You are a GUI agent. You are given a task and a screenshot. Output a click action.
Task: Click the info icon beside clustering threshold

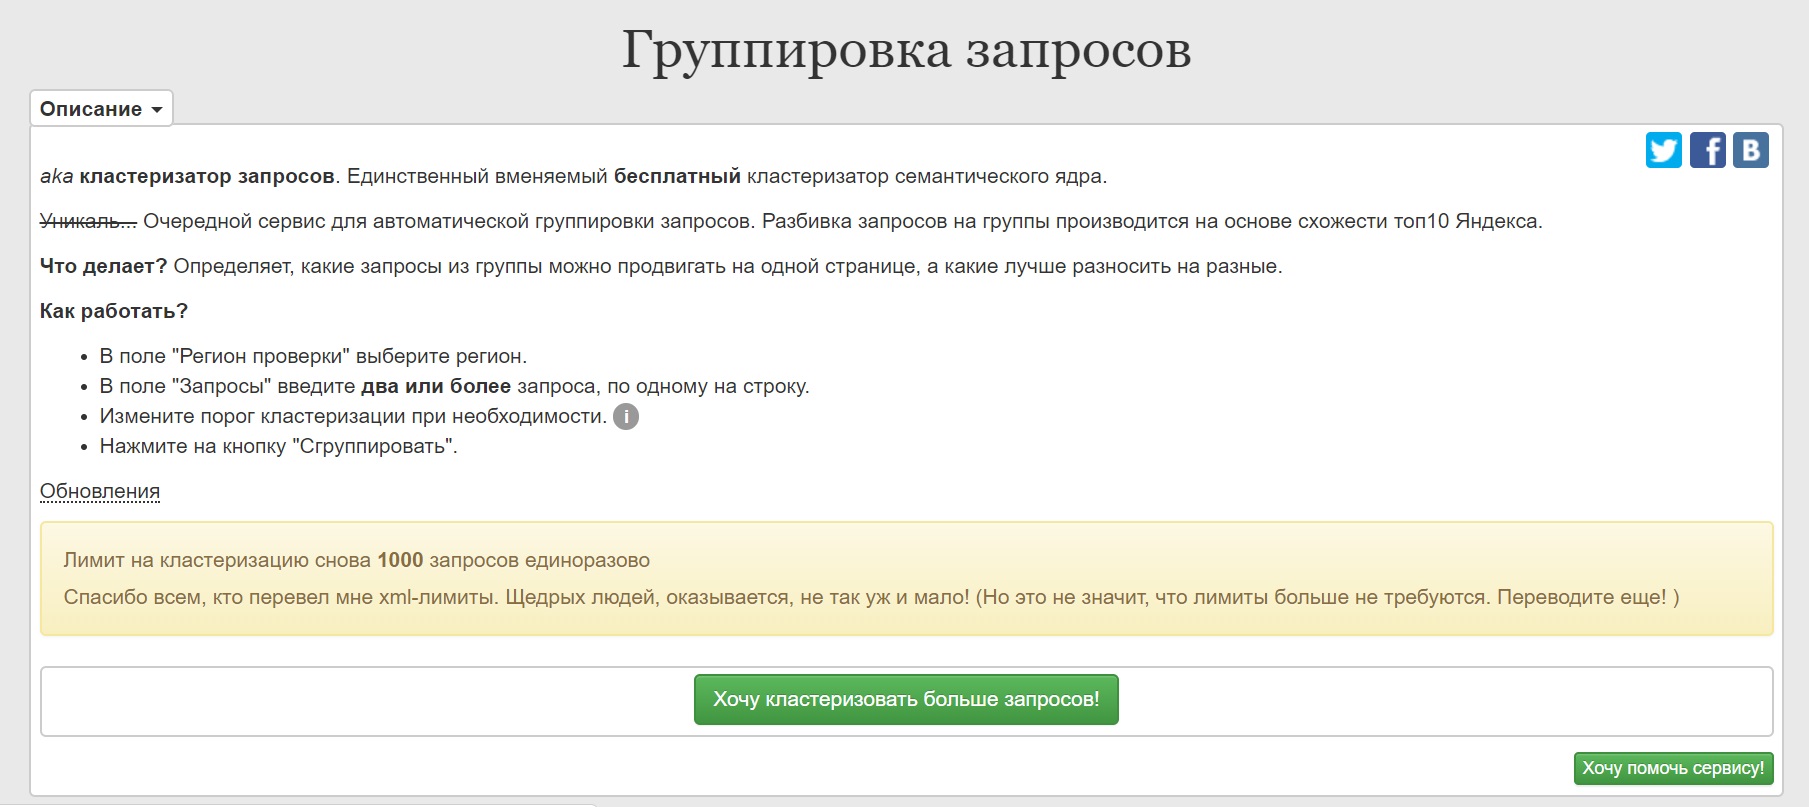coord(626,417)
